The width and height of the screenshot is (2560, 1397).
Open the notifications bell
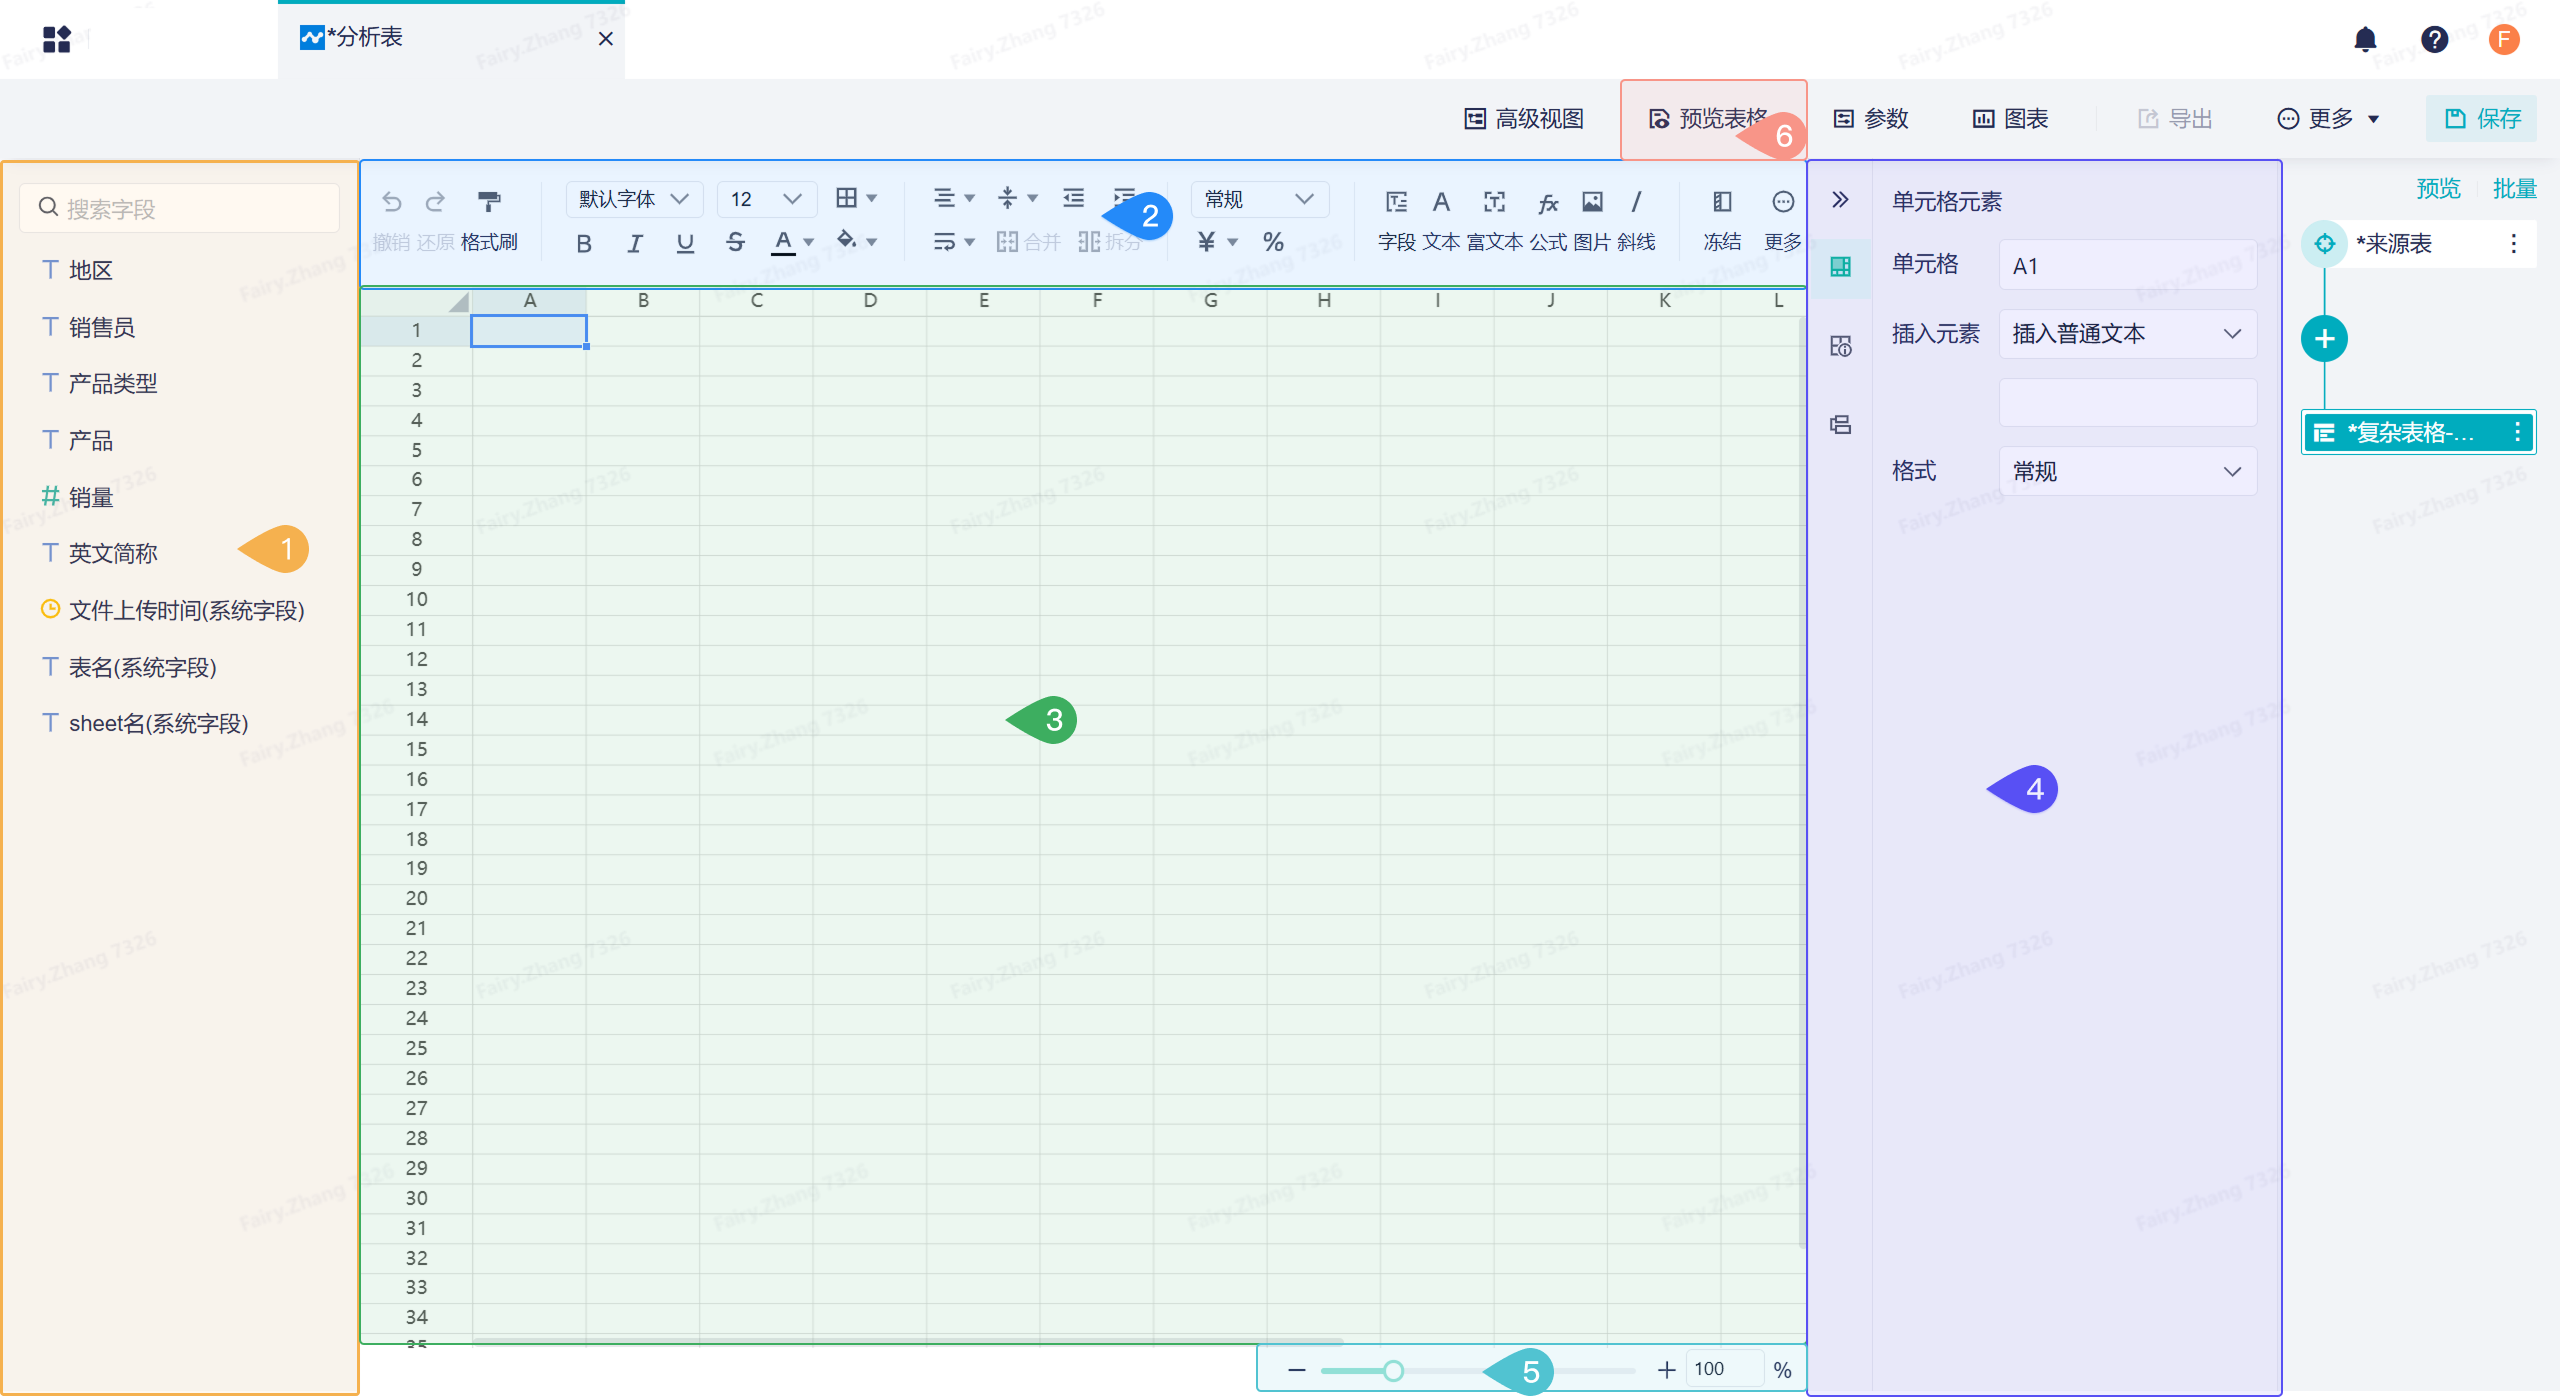pos(2365,39)
